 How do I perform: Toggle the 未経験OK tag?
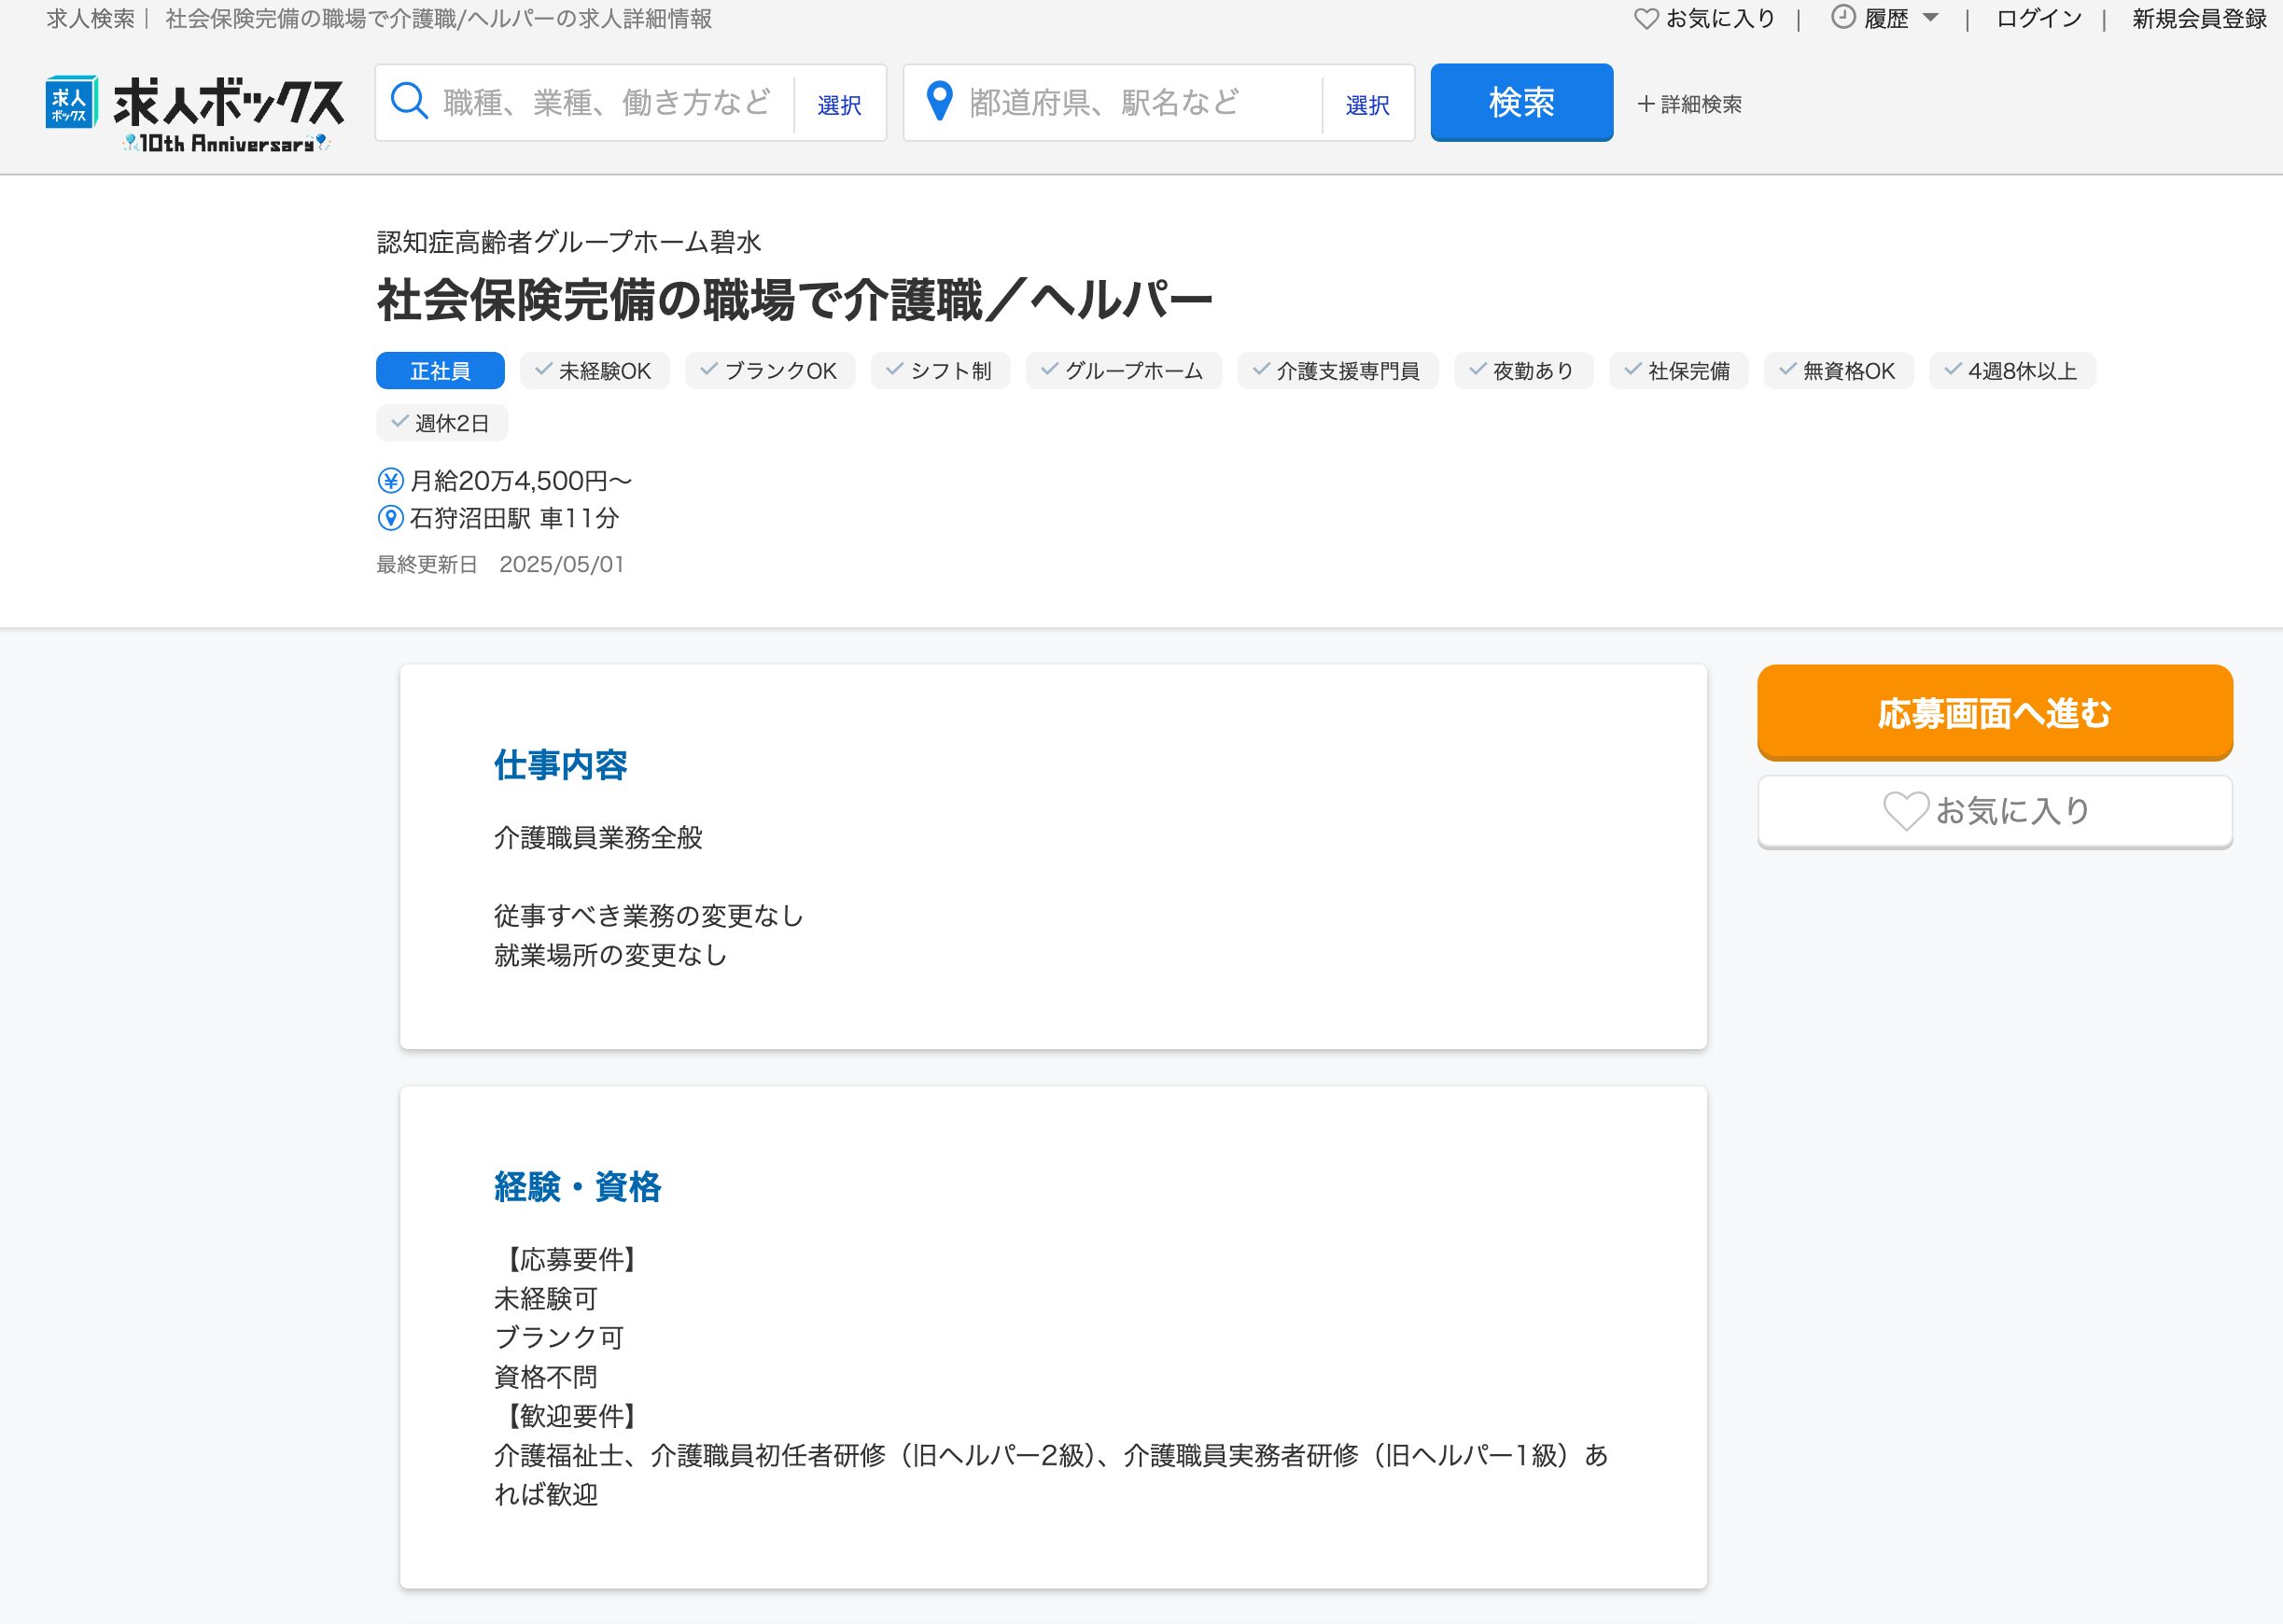point(595,370)
